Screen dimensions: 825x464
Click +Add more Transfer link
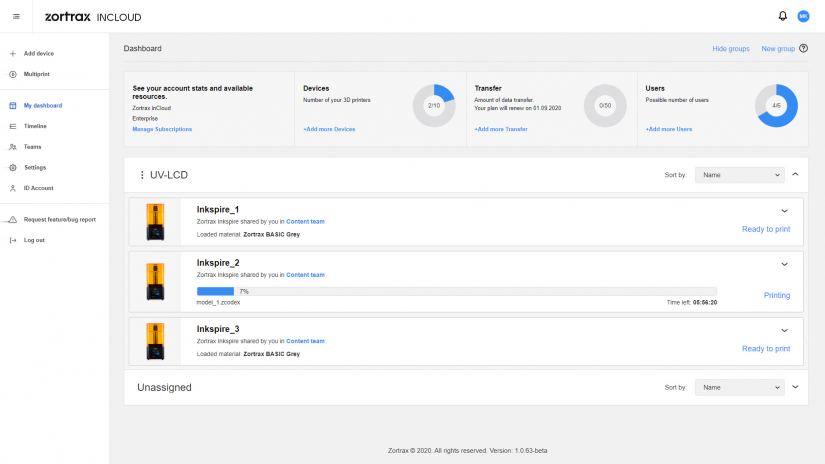pos(501,129)
